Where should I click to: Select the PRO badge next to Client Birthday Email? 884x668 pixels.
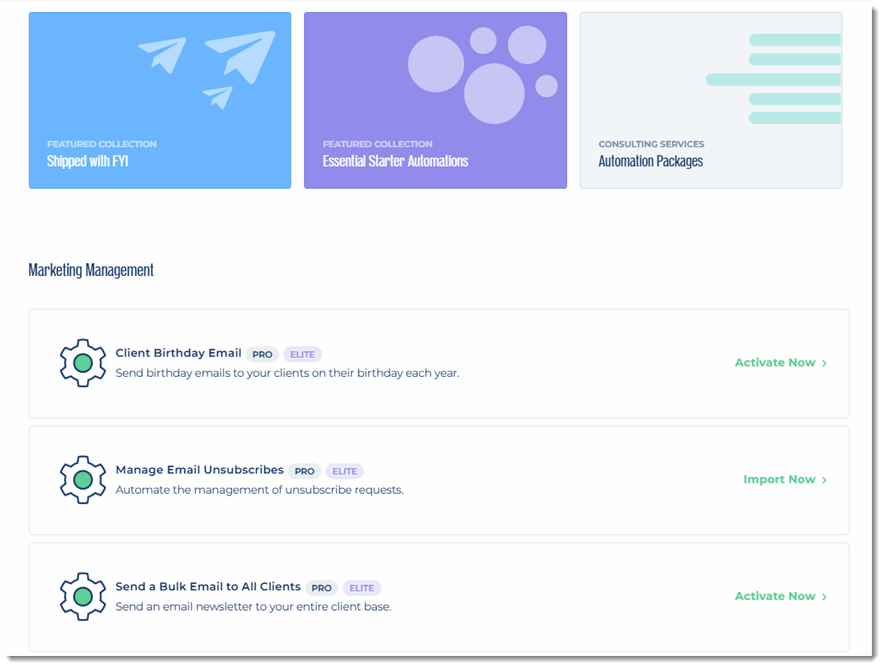click(x=262, y=355)
